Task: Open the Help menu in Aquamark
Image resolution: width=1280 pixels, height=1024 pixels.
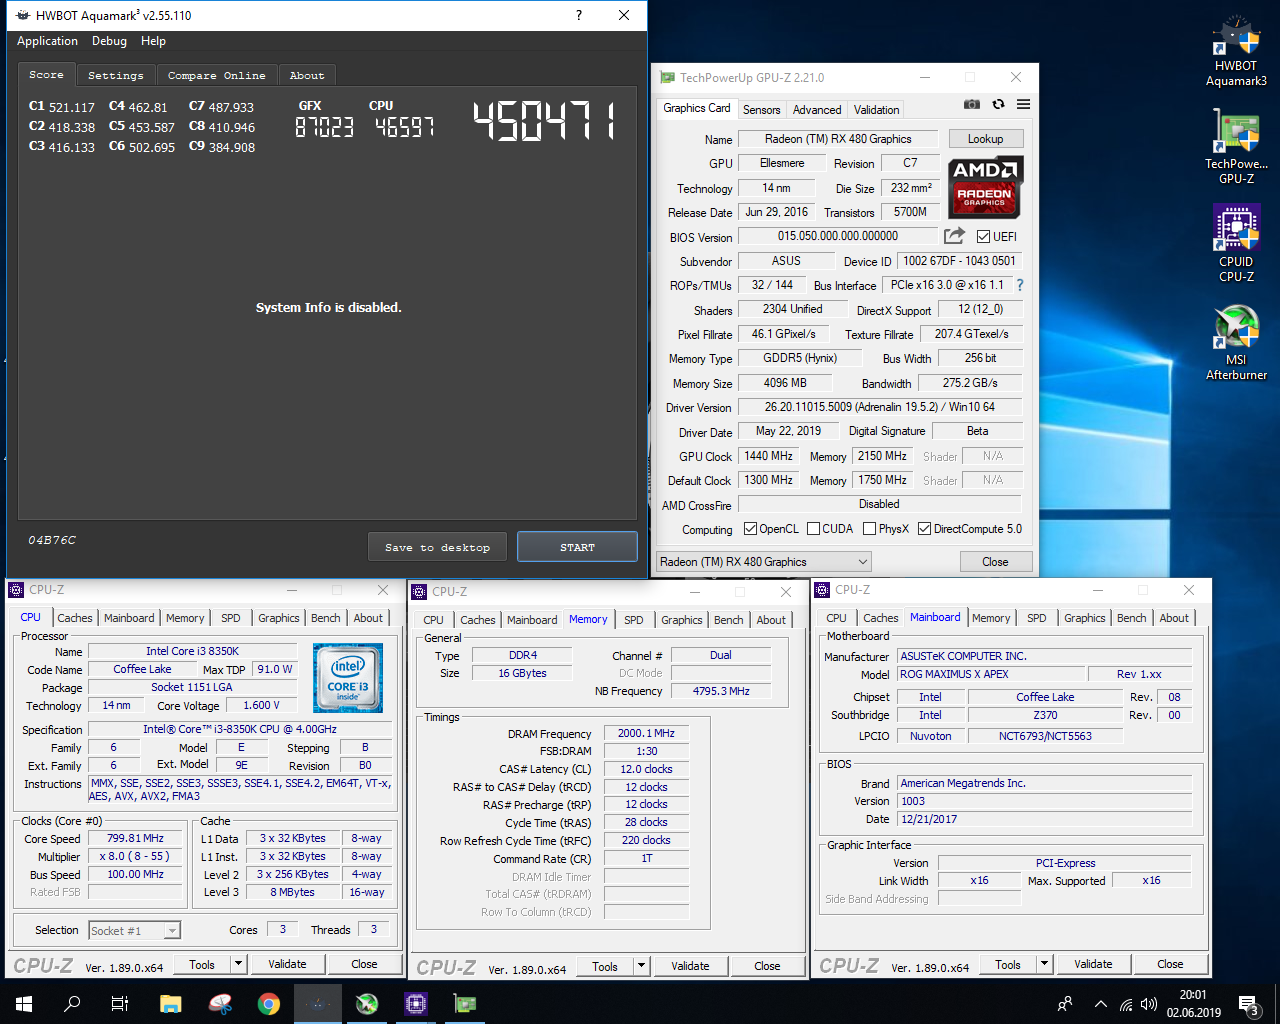Action: click(153, 41)
